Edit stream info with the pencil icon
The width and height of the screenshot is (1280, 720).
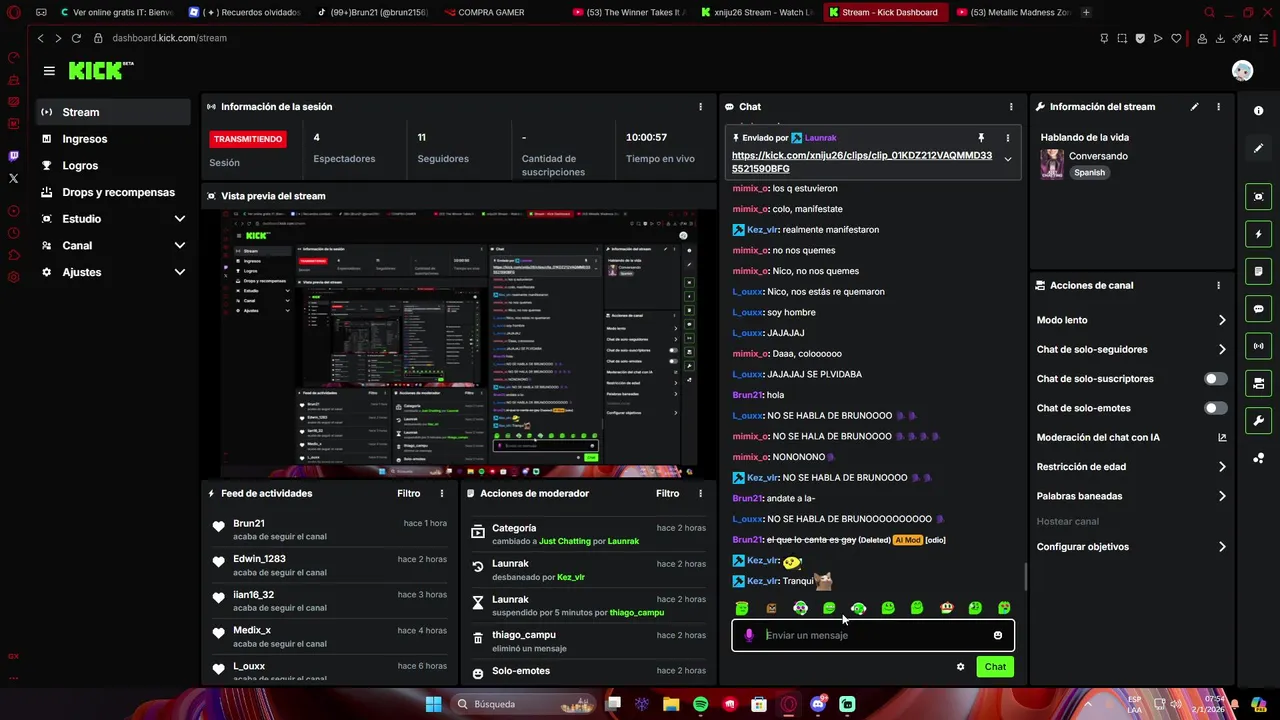1194,106
